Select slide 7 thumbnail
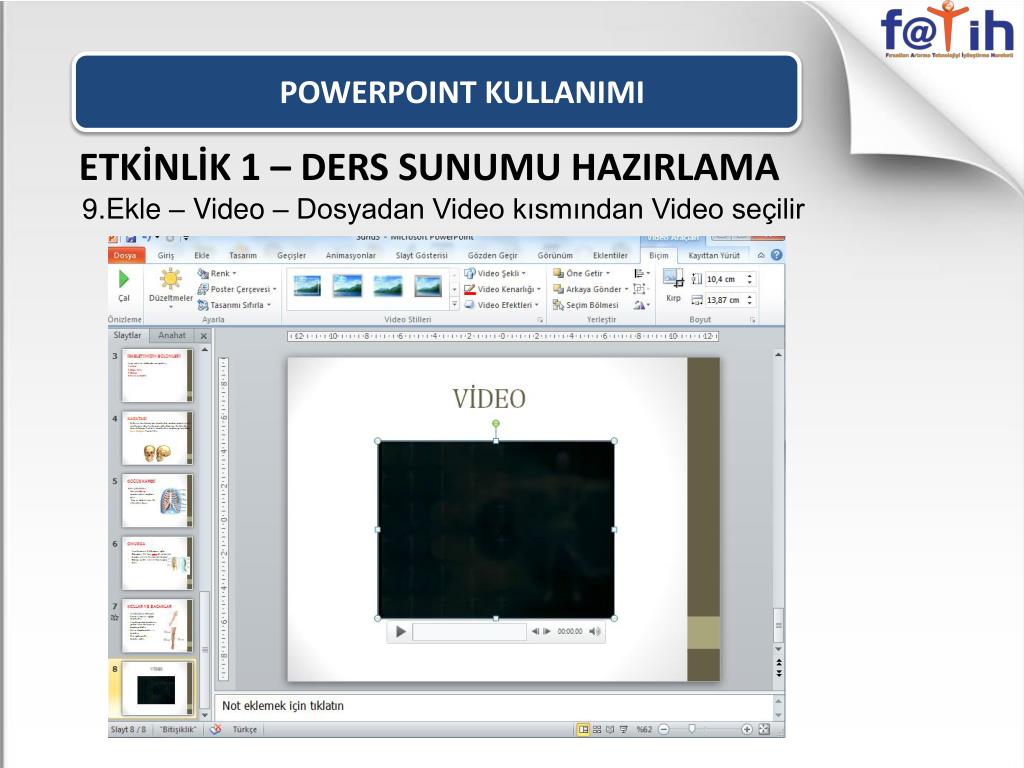The width and height of the screenshot is (1024, 768). (x=157, y=626)
